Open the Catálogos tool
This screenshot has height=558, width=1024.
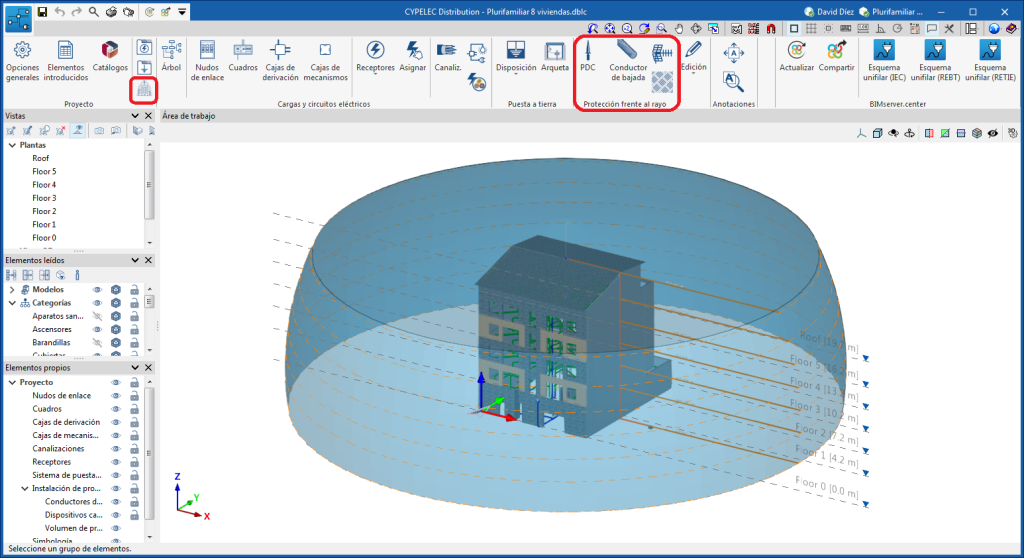[x=110, y=56]
